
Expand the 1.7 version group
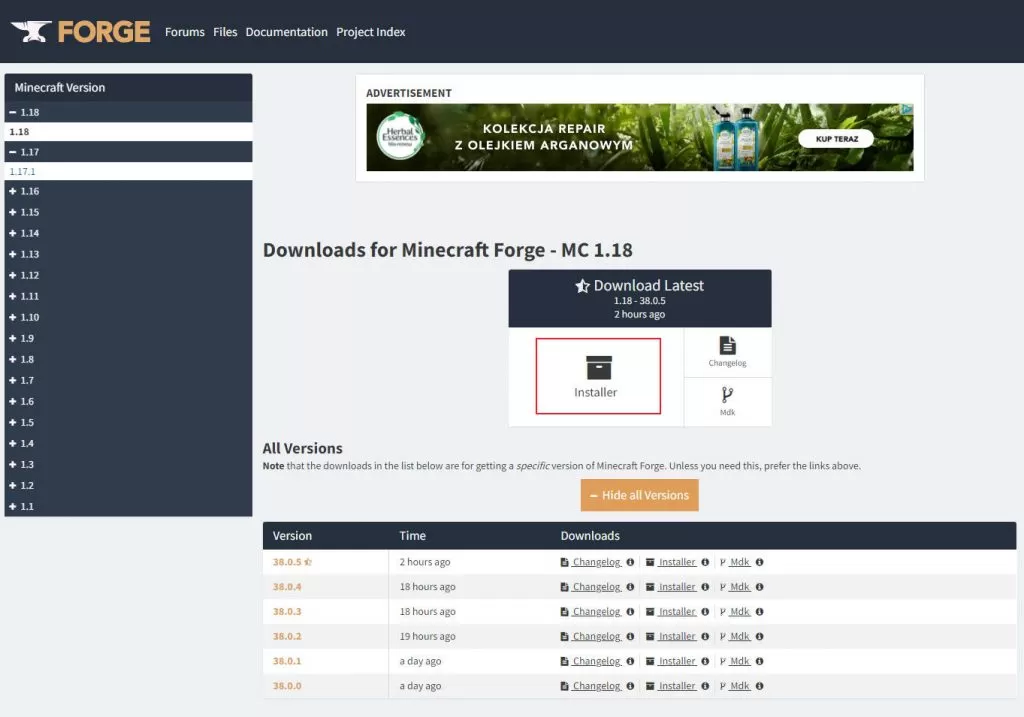(x=128, y=380)
